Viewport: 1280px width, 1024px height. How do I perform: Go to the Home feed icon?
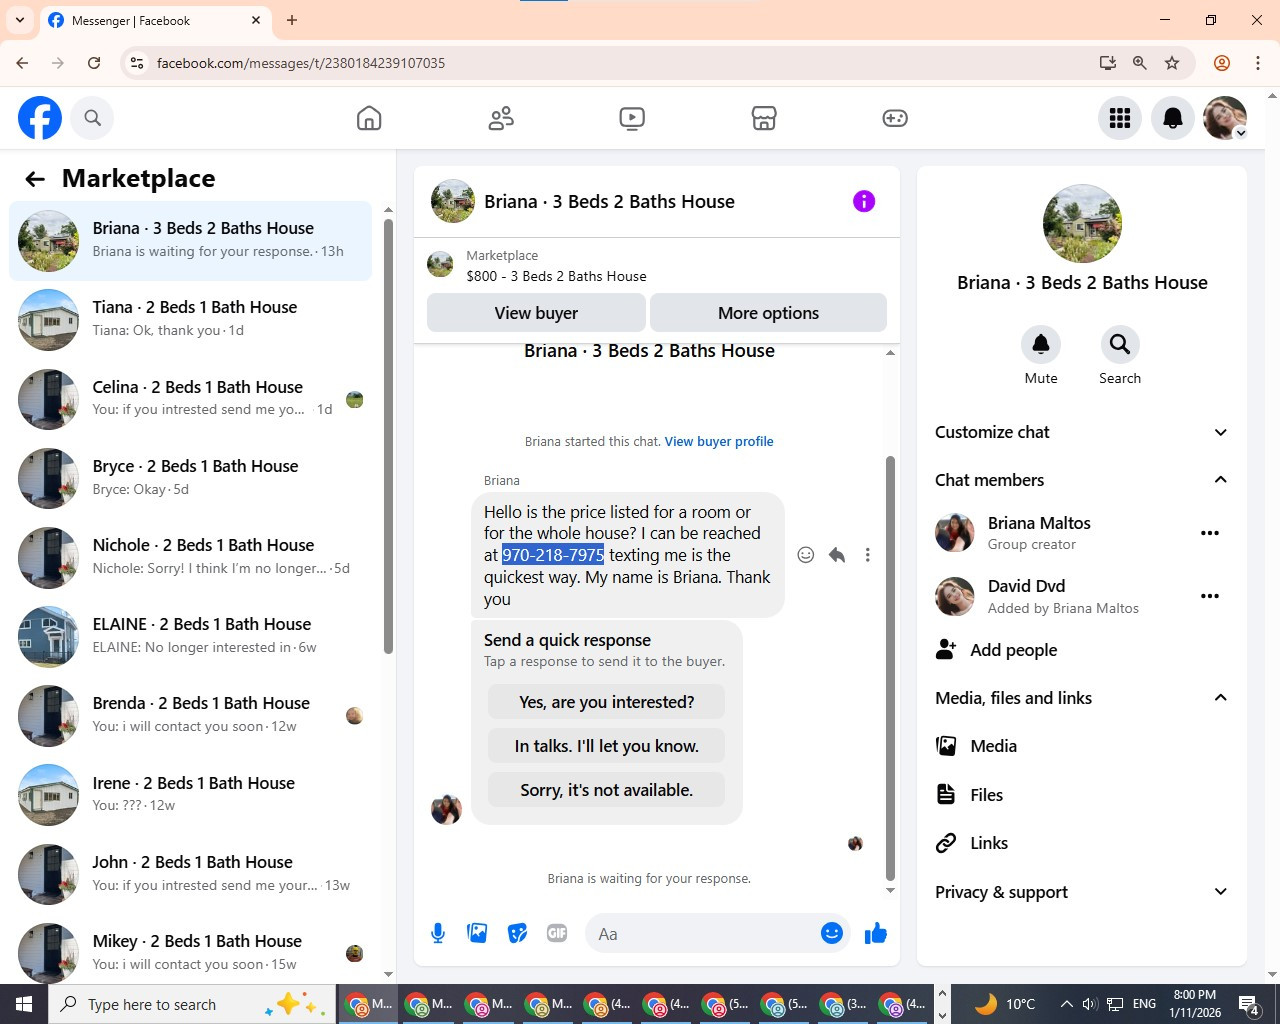coord(369,118)
